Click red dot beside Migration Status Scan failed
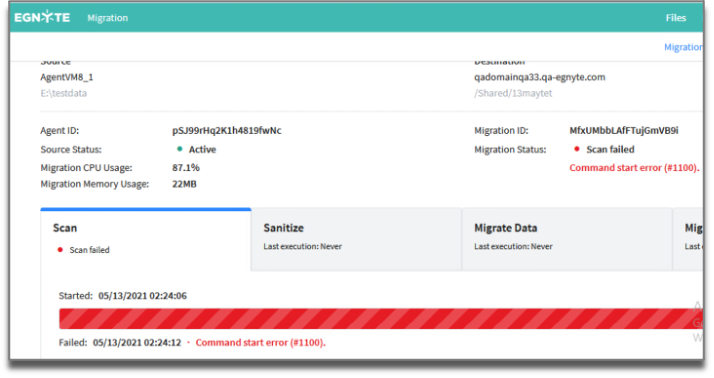This screenshot has height=378, width=714. (576, 149)
